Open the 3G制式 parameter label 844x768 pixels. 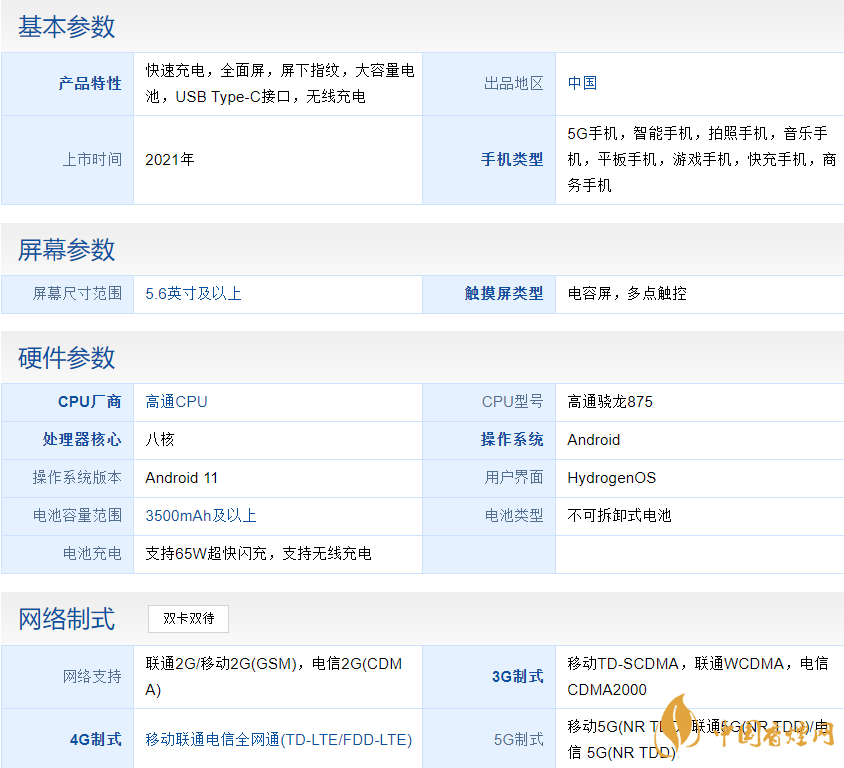point(517,676)
